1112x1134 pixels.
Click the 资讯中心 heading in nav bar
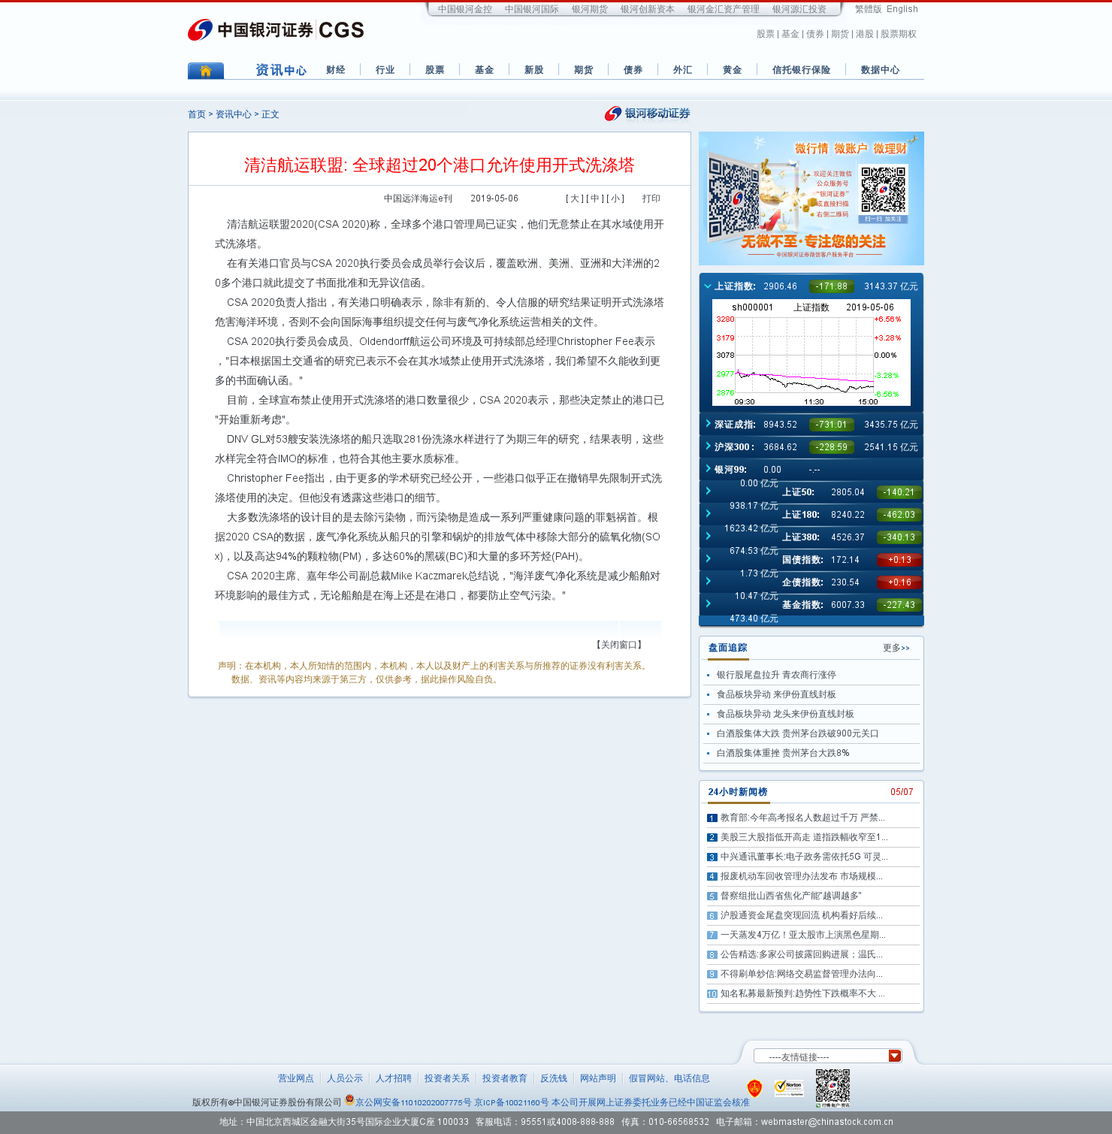281,70
